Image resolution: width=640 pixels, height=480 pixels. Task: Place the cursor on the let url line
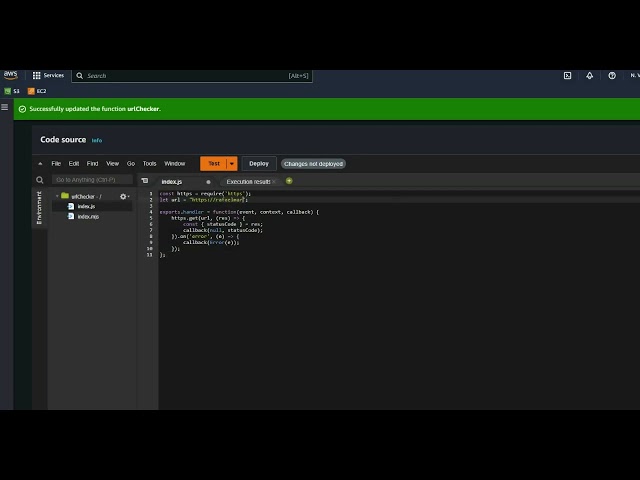point(204,200)
